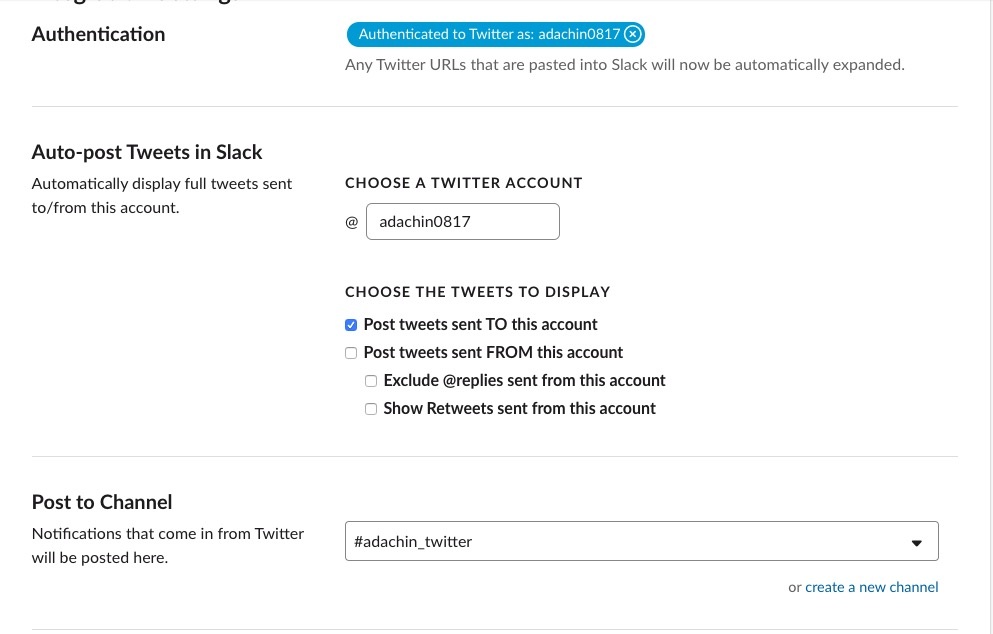Click "Post tweets sent TO this account" label
This screenshot has width=993, height=634.
(480, 325)
